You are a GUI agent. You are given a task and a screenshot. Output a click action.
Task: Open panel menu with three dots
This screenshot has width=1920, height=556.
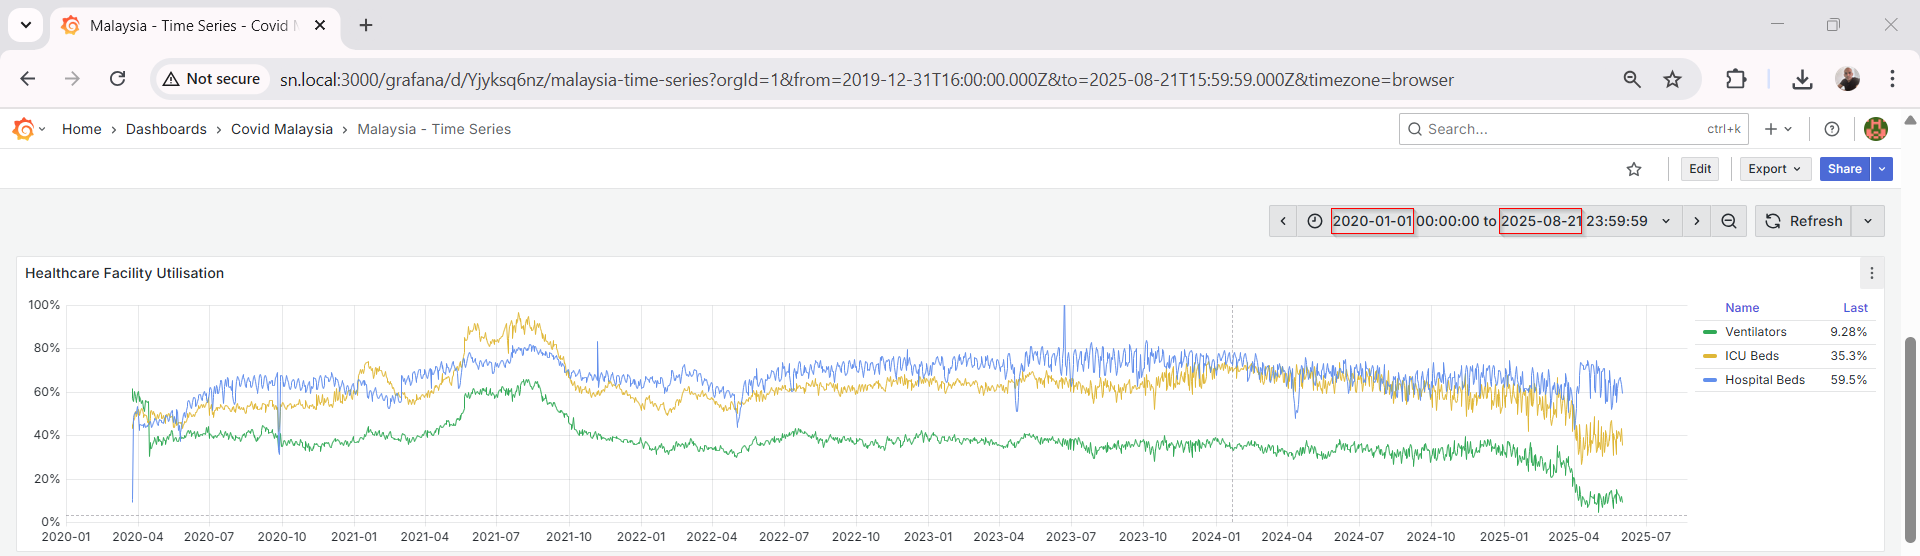click(1872, 273)
